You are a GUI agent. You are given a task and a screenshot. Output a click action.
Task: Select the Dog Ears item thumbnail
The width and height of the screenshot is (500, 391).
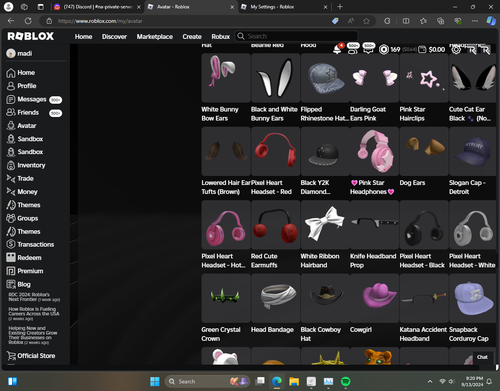(x=424, y=151)
